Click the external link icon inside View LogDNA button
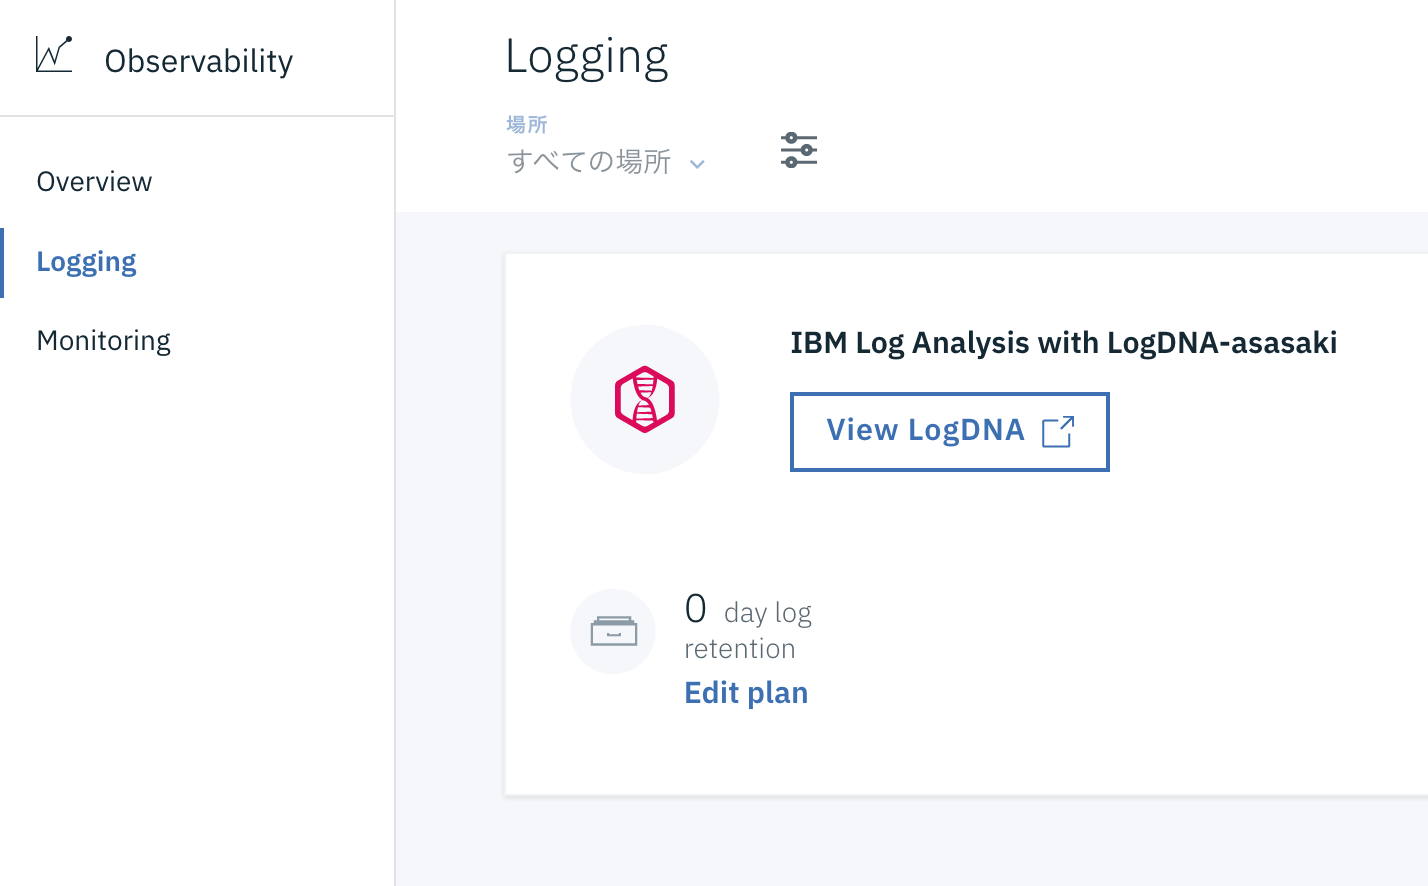 pyautogui.click(x=1058, y=431)
